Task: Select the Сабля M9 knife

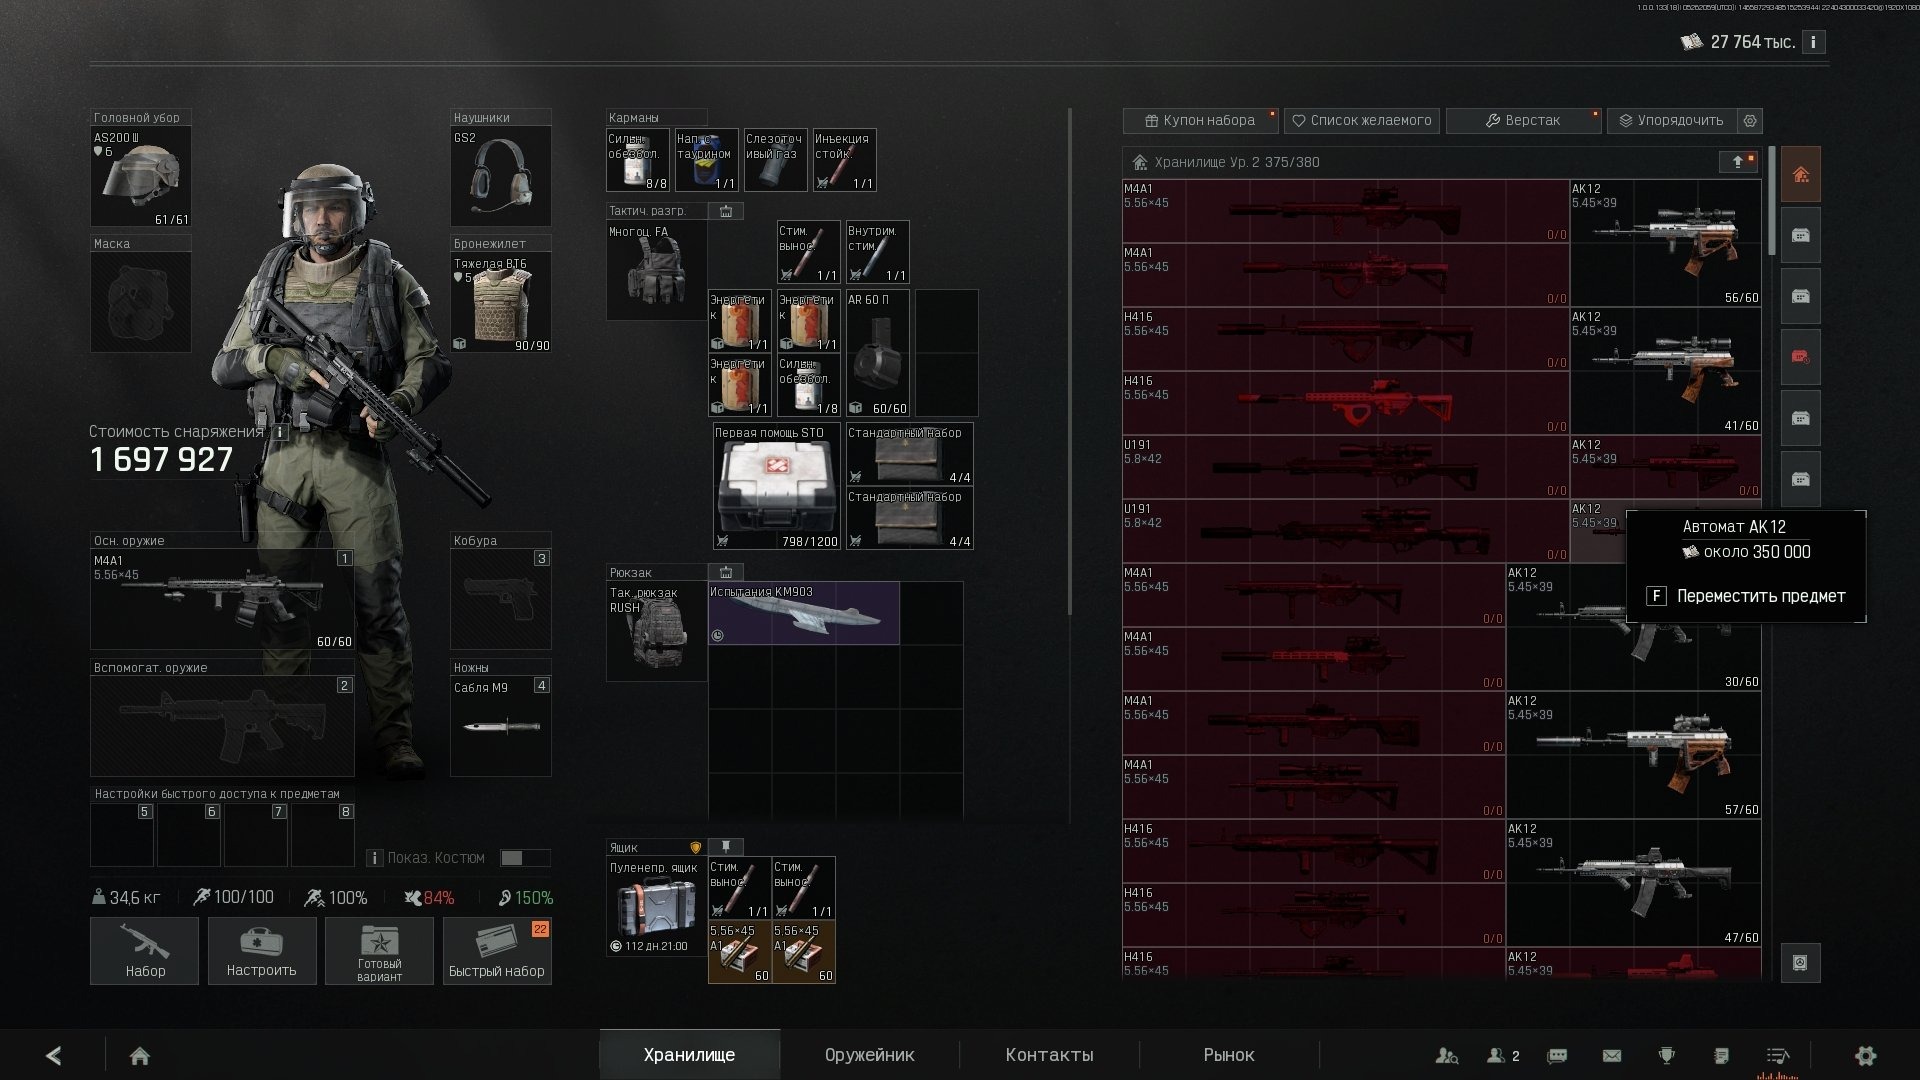Action: (x=501, y=726)
